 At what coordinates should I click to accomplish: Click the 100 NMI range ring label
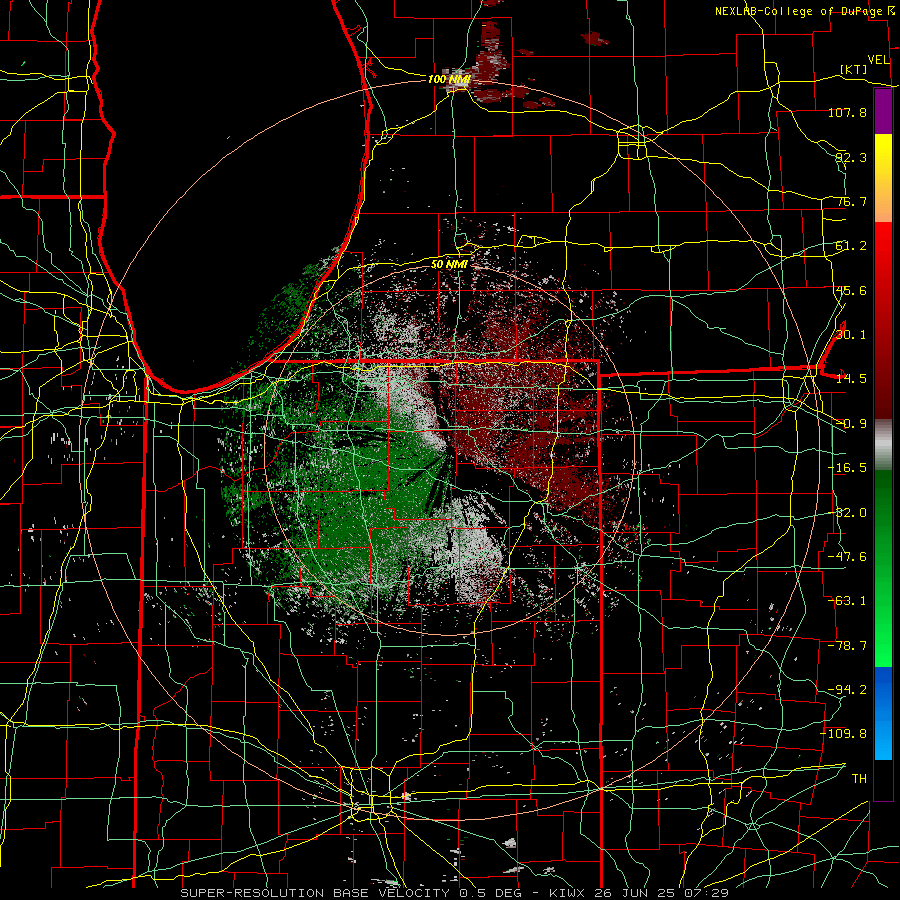click(x=449, y=79)
